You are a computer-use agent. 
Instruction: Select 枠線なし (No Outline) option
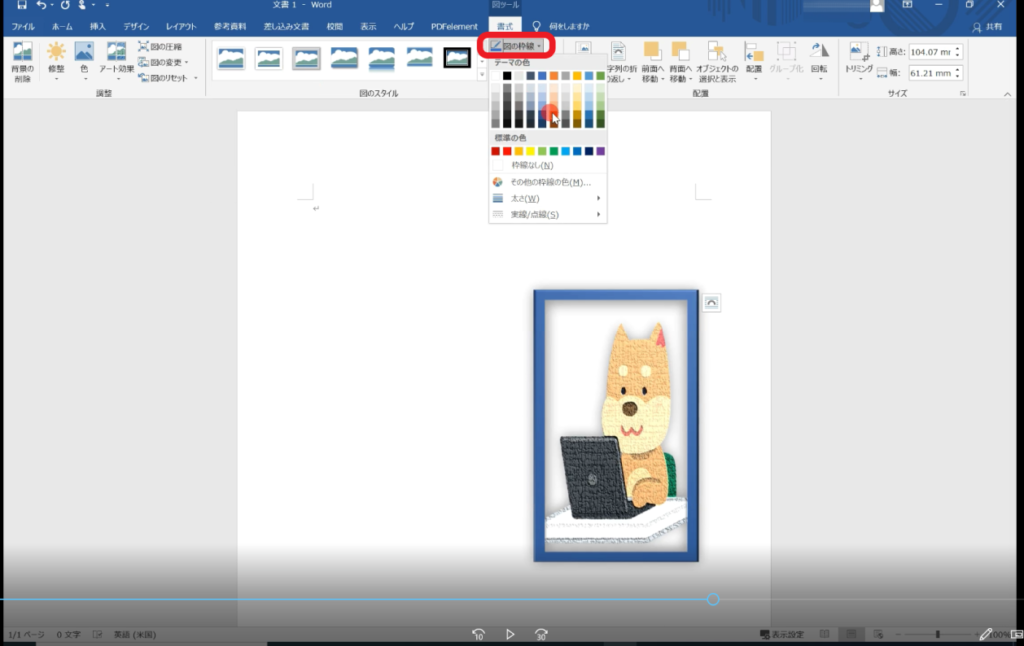[x=532, y=165]
